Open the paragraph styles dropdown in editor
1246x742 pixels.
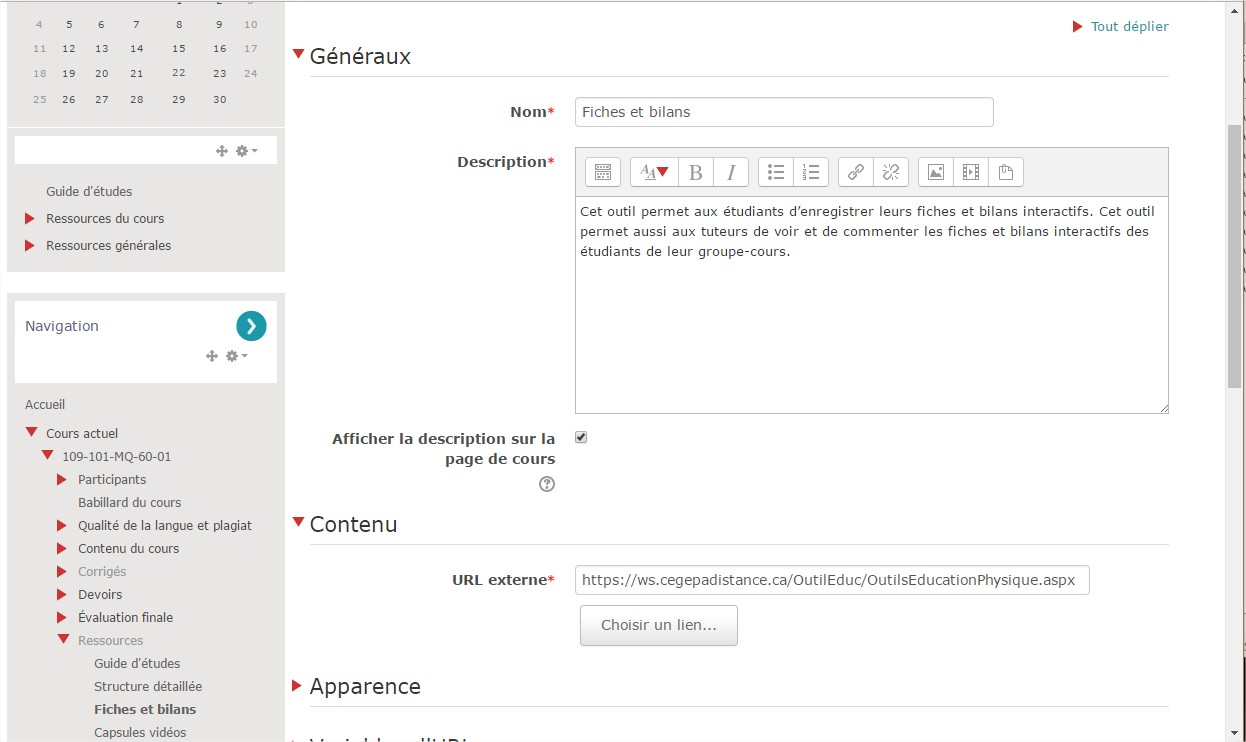(654, 172)
